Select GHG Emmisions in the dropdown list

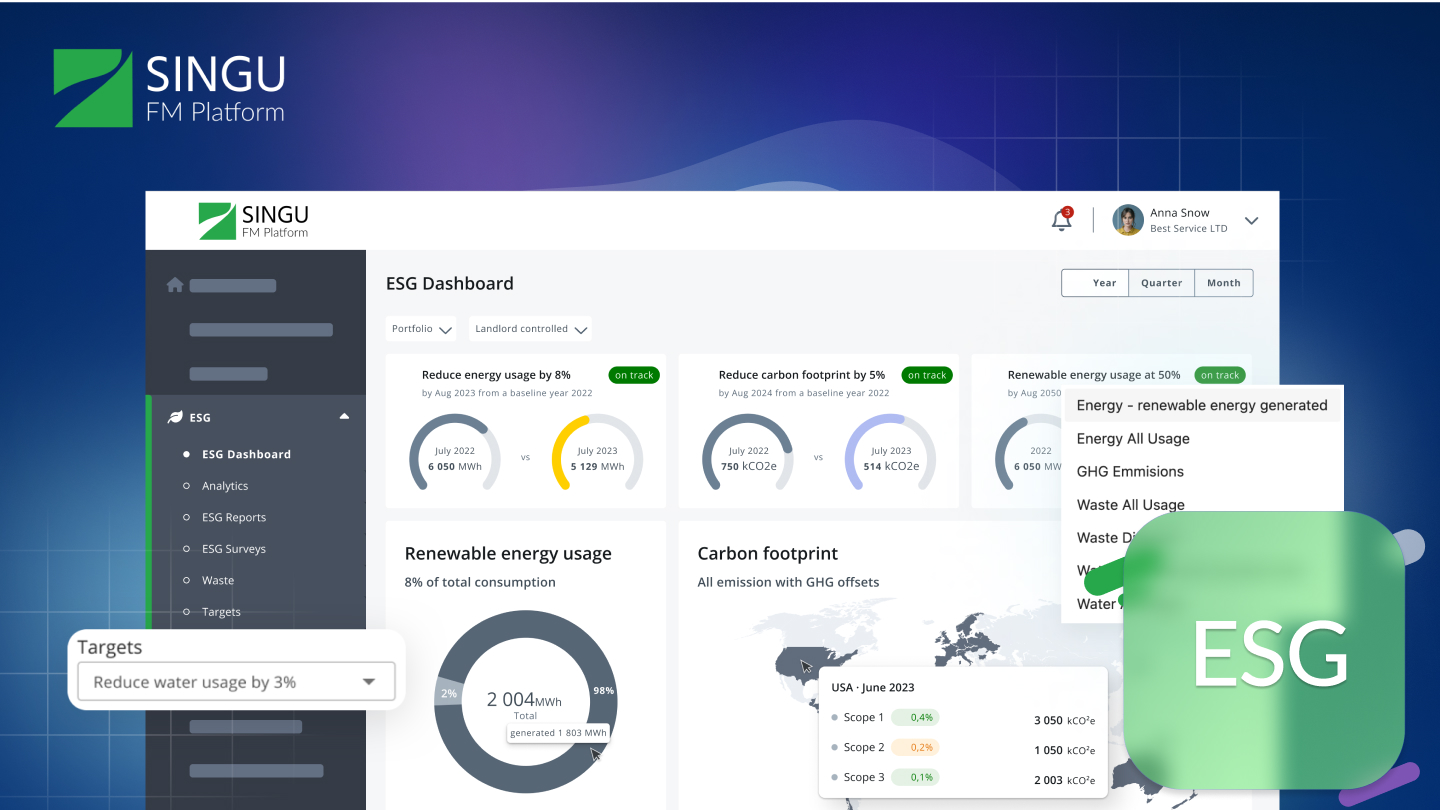click(x=1130, y=471)
